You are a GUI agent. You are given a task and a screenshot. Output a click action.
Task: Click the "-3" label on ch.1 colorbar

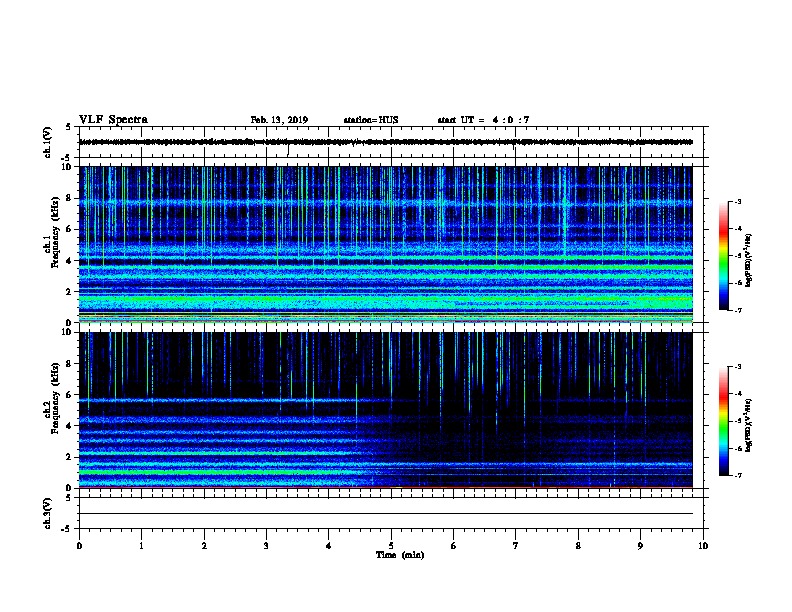738,202
